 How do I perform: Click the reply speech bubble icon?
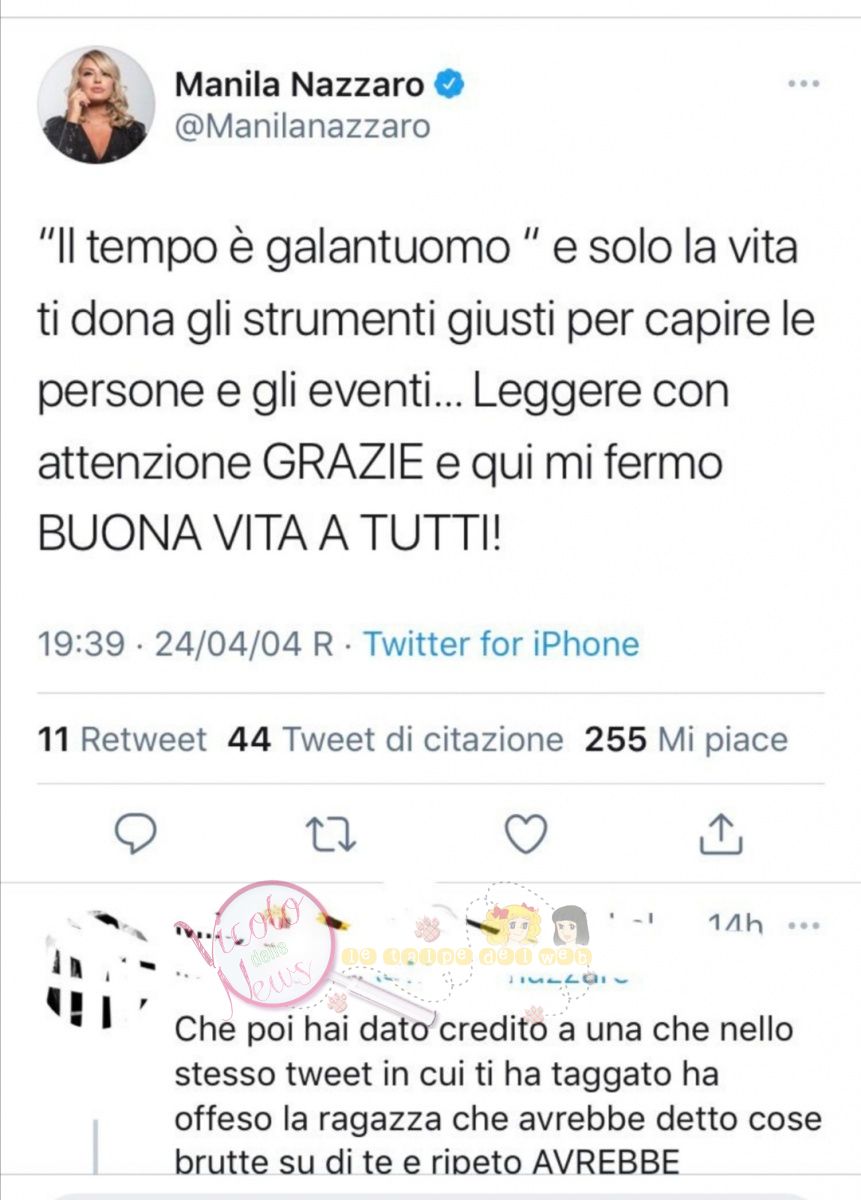click(x=137, y=833)
